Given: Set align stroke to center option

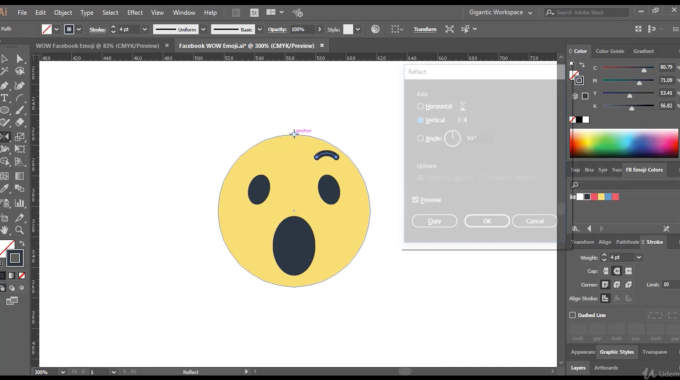Looking at the screenshot, I should (x=605, y=298).
